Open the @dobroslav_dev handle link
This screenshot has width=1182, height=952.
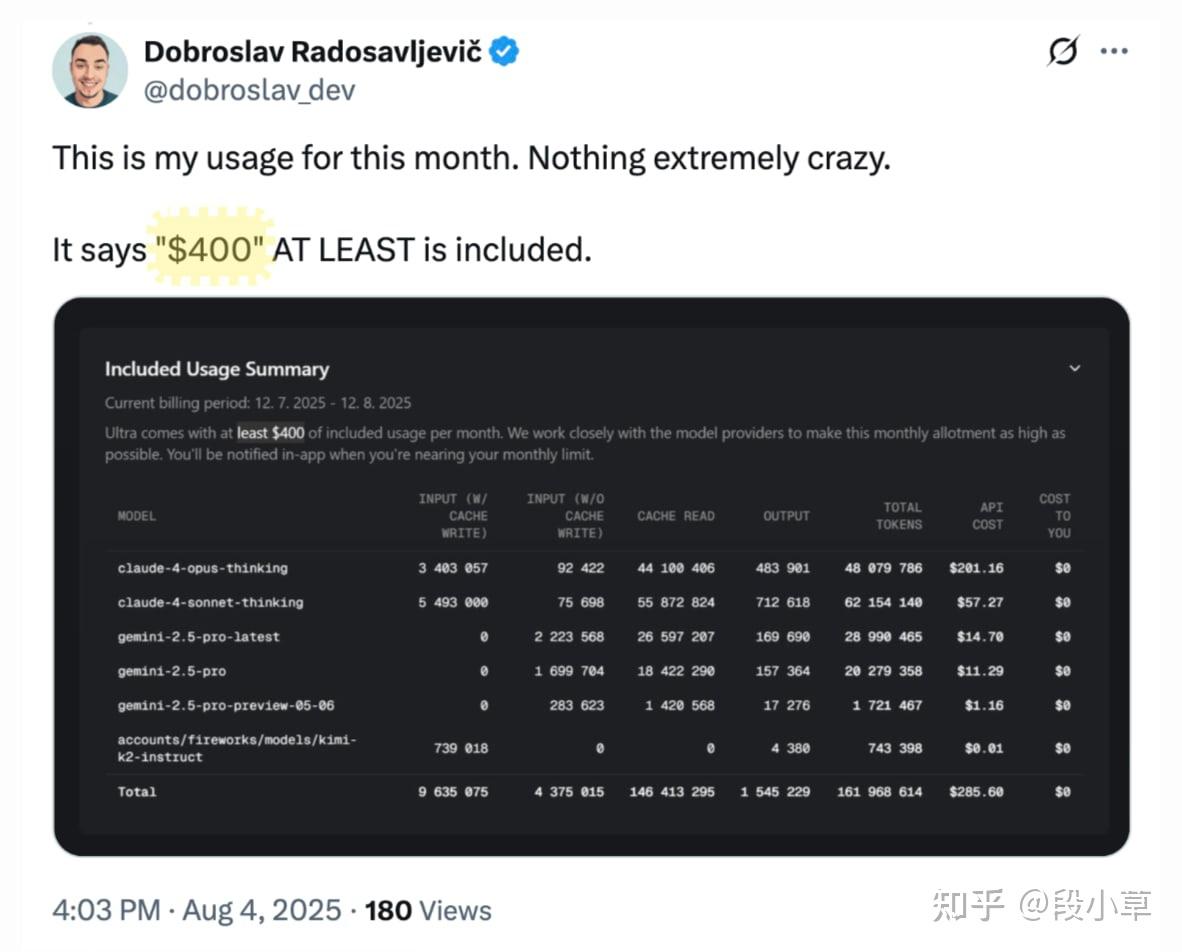[x=249, y=90]
